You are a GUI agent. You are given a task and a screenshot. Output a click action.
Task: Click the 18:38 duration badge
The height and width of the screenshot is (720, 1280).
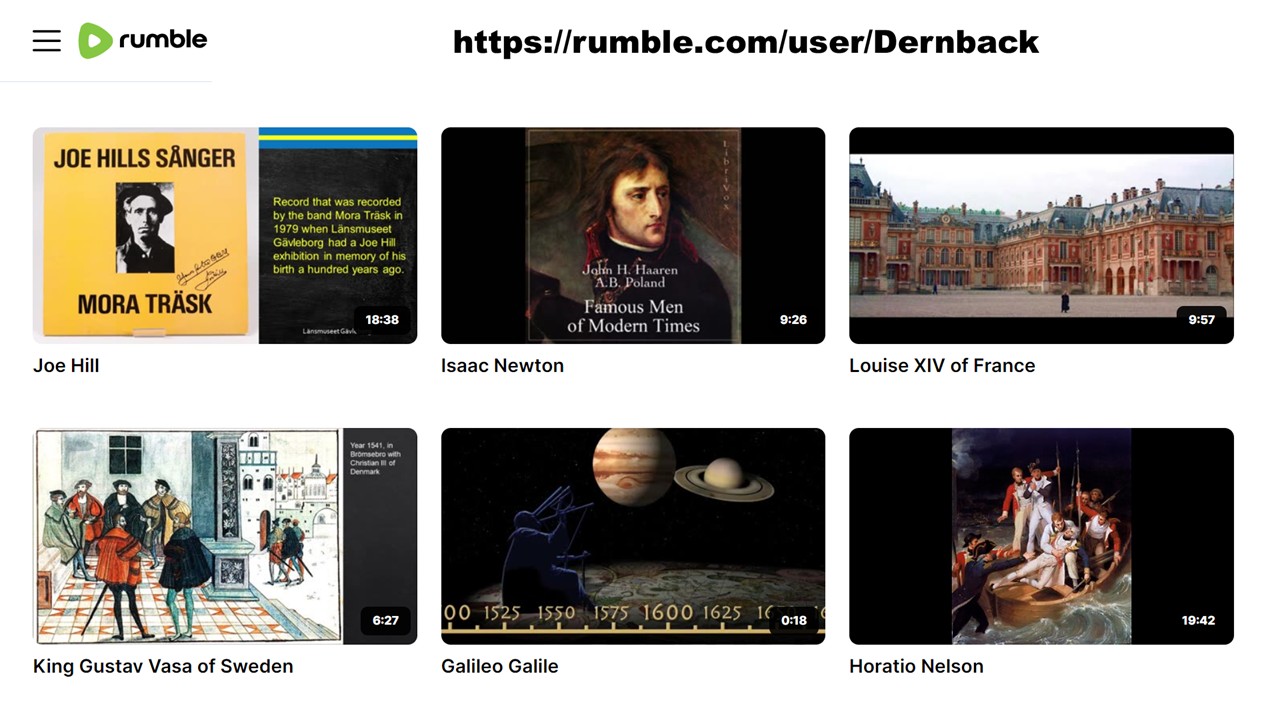[382, 320]
